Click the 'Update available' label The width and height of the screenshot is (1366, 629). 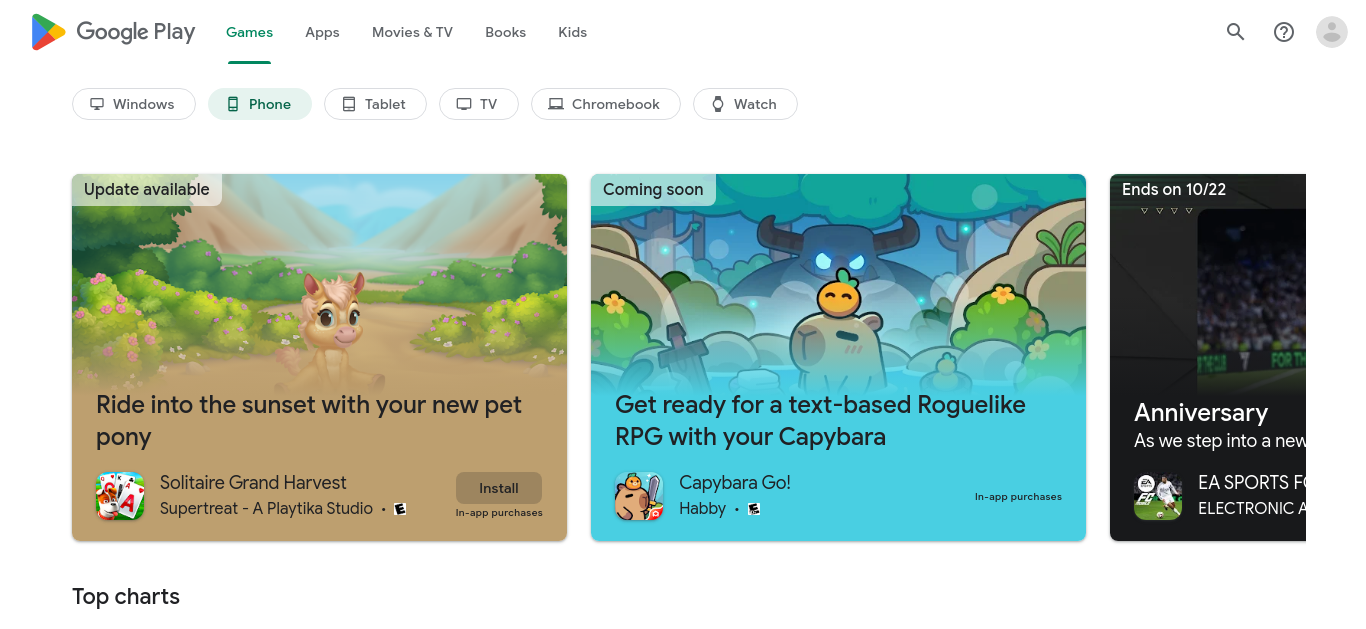pyautogui.click(x=147, y=190)
